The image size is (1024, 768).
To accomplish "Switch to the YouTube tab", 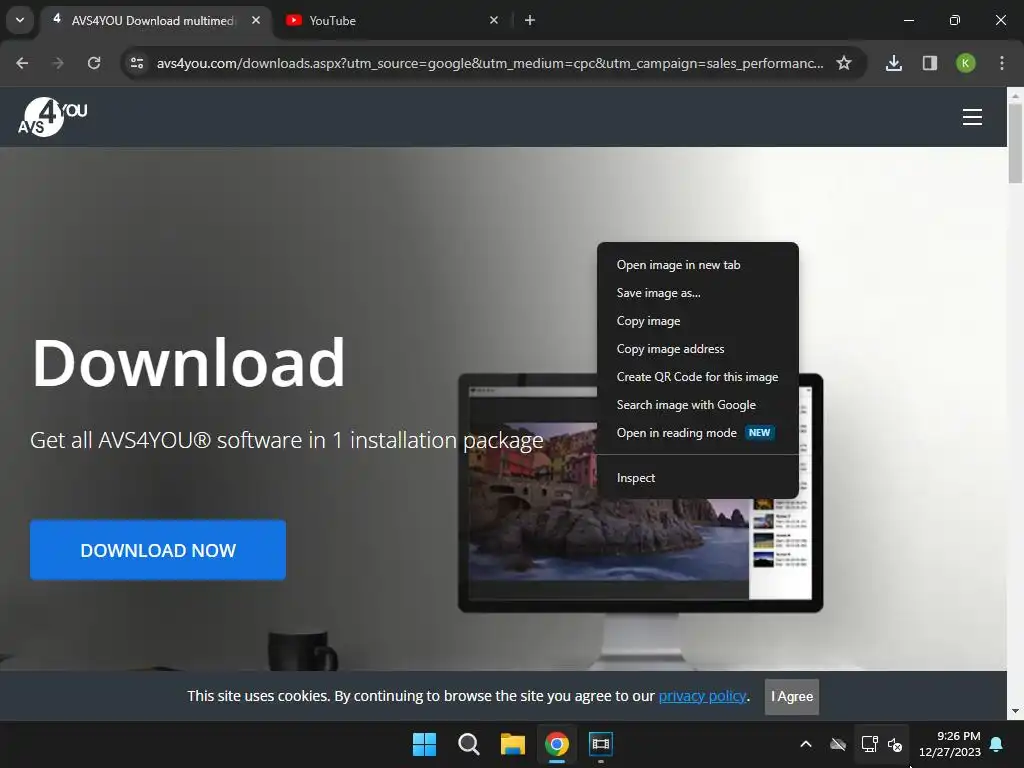I will (x=392, y=20).
